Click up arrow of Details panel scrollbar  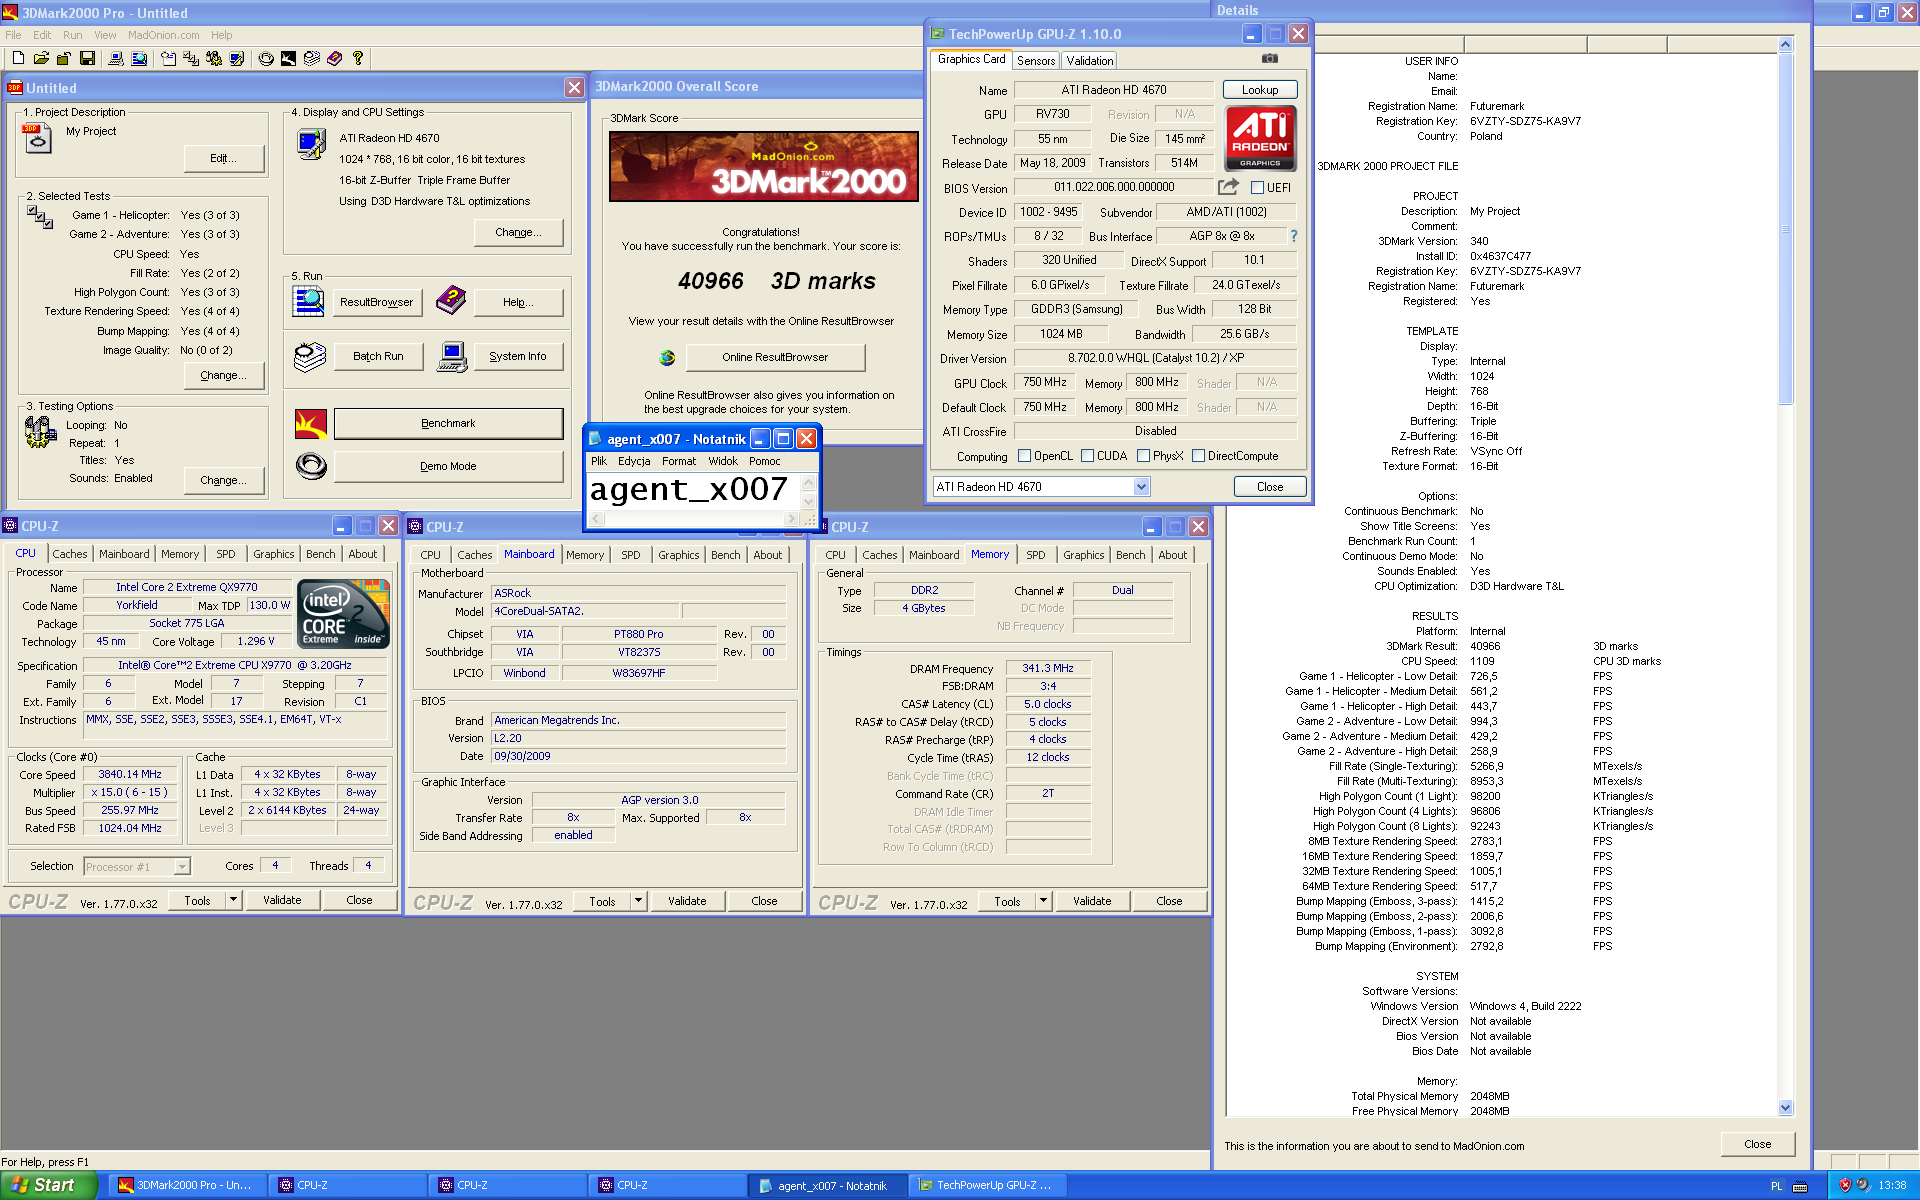click(x=1786, y=45)
